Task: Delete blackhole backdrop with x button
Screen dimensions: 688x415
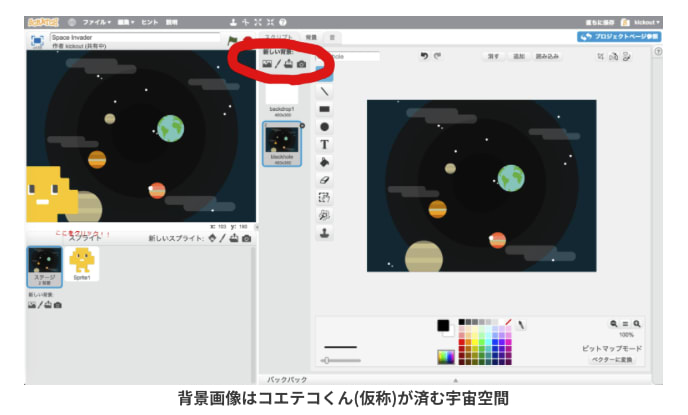Action: pos(302,126)
